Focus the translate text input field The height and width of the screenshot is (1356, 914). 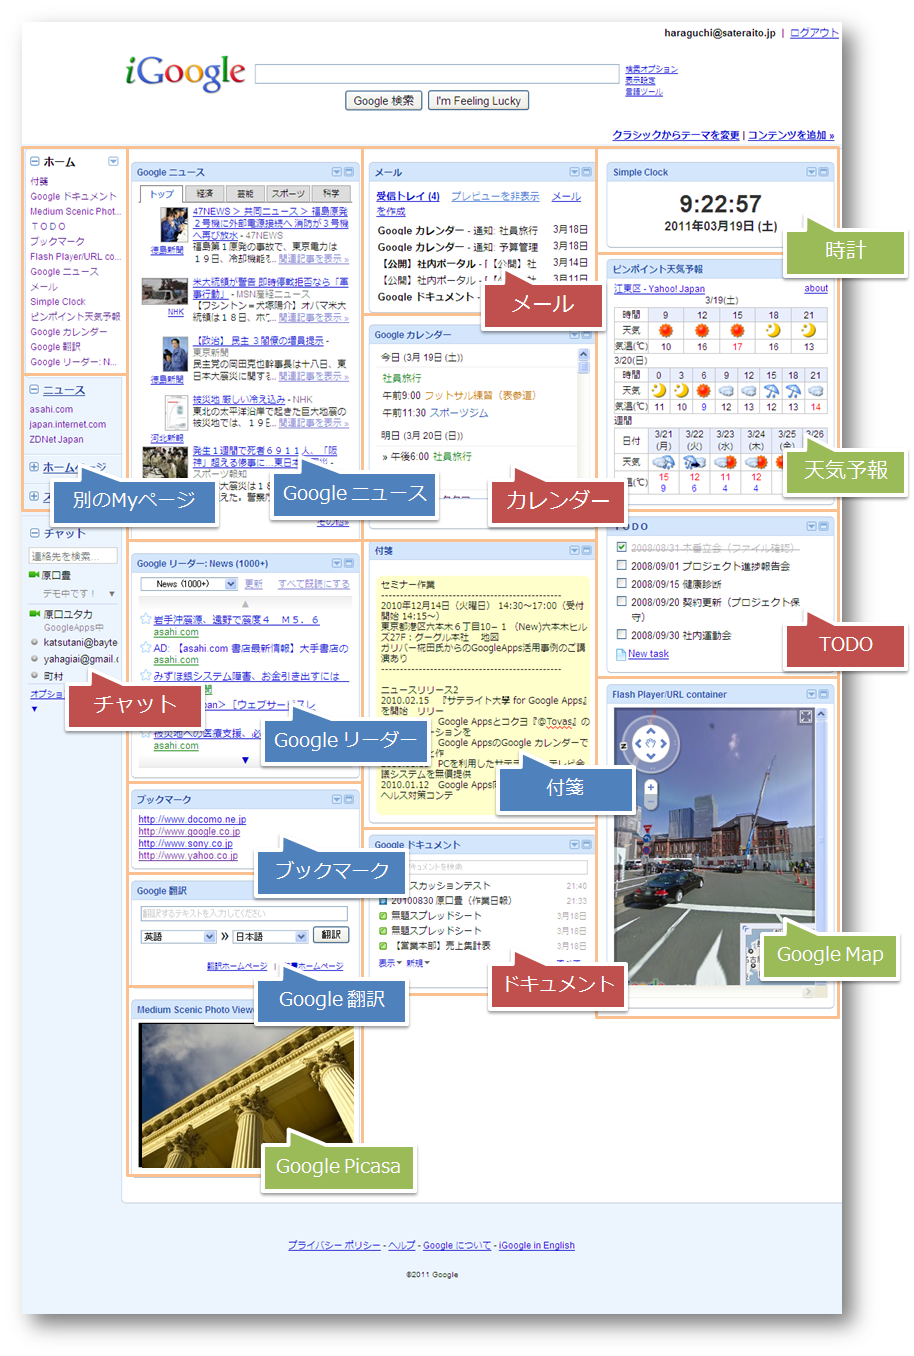[x=244, y=913]
